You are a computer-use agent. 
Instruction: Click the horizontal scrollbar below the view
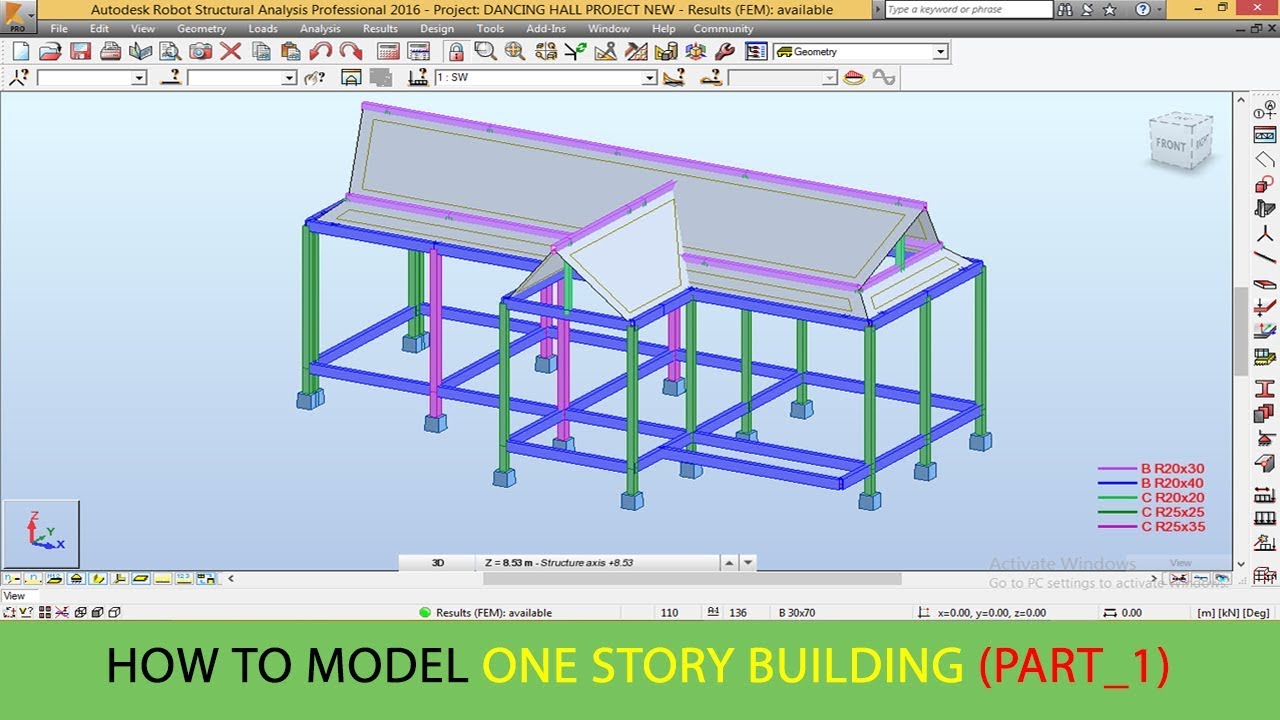(x=690, y=578)
